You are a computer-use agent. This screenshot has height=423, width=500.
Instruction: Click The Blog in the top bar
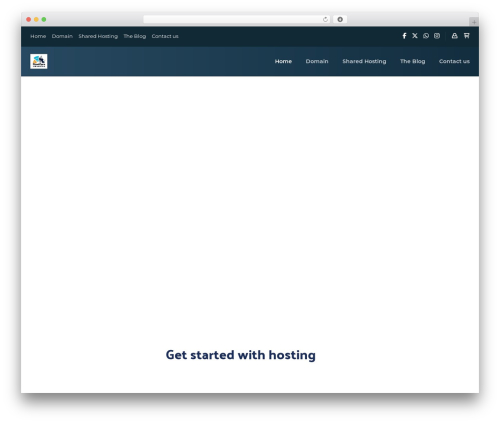[135, 36]
